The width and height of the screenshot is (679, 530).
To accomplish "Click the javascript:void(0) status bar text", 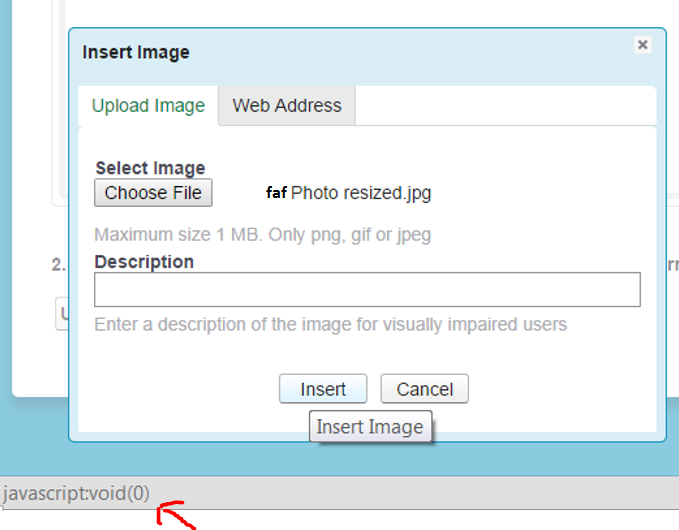I will tap(76, 493).
